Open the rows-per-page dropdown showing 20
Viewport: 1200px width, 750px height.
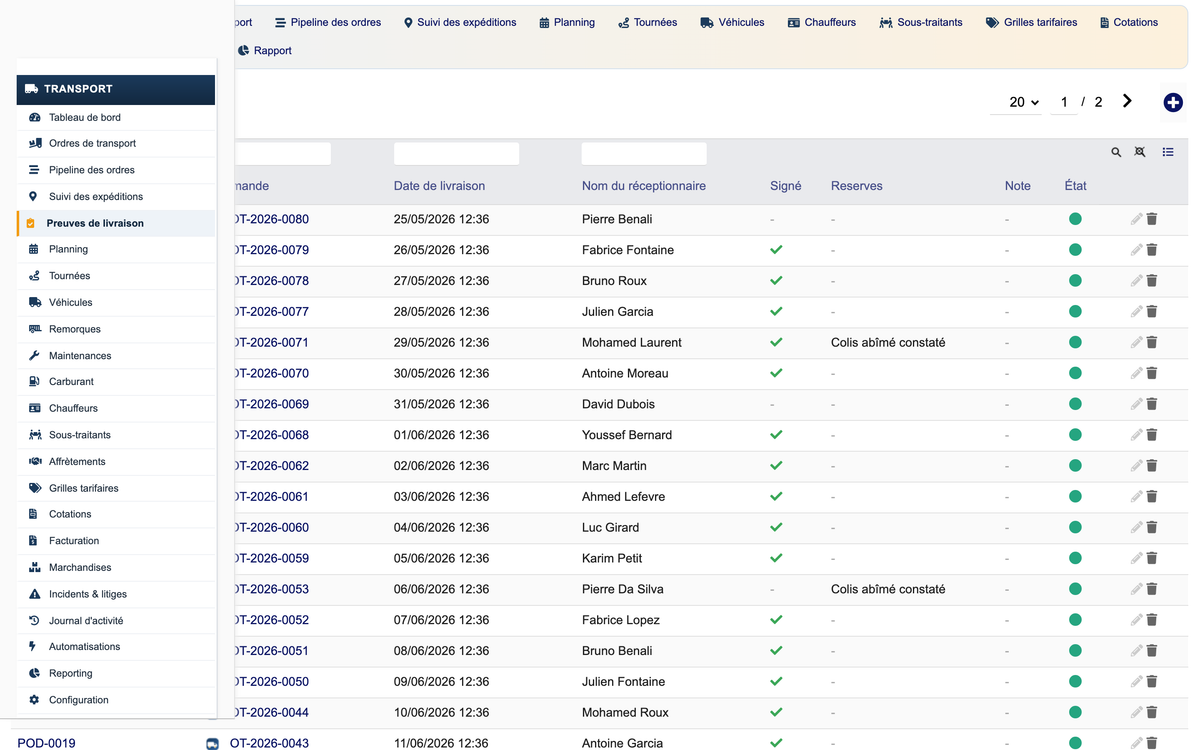(x=1018, y=102)
